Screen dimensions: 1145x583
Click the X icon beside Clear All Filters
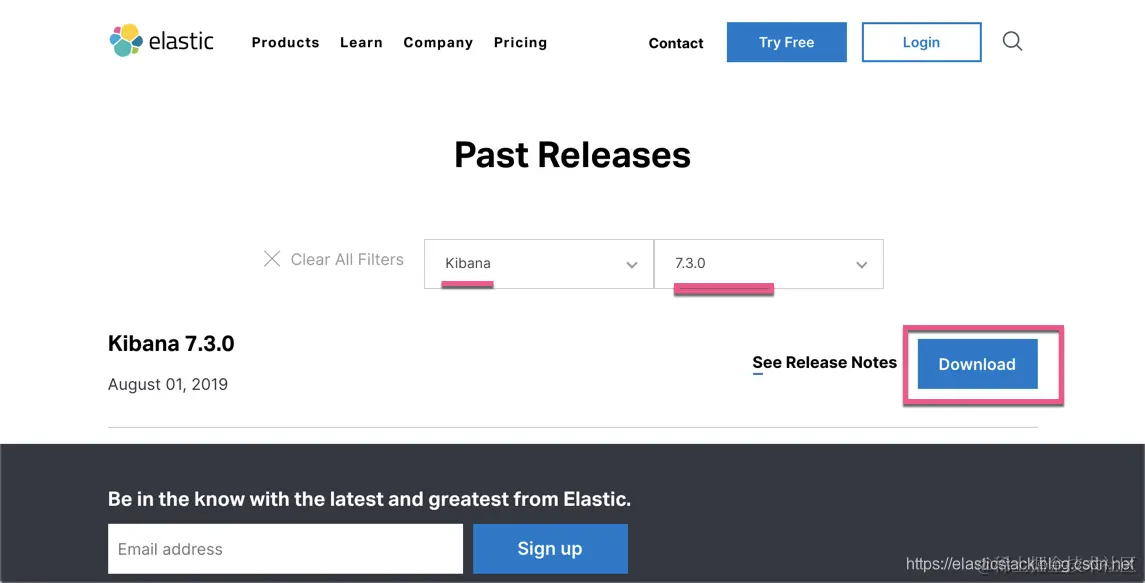tap(272, 259)
